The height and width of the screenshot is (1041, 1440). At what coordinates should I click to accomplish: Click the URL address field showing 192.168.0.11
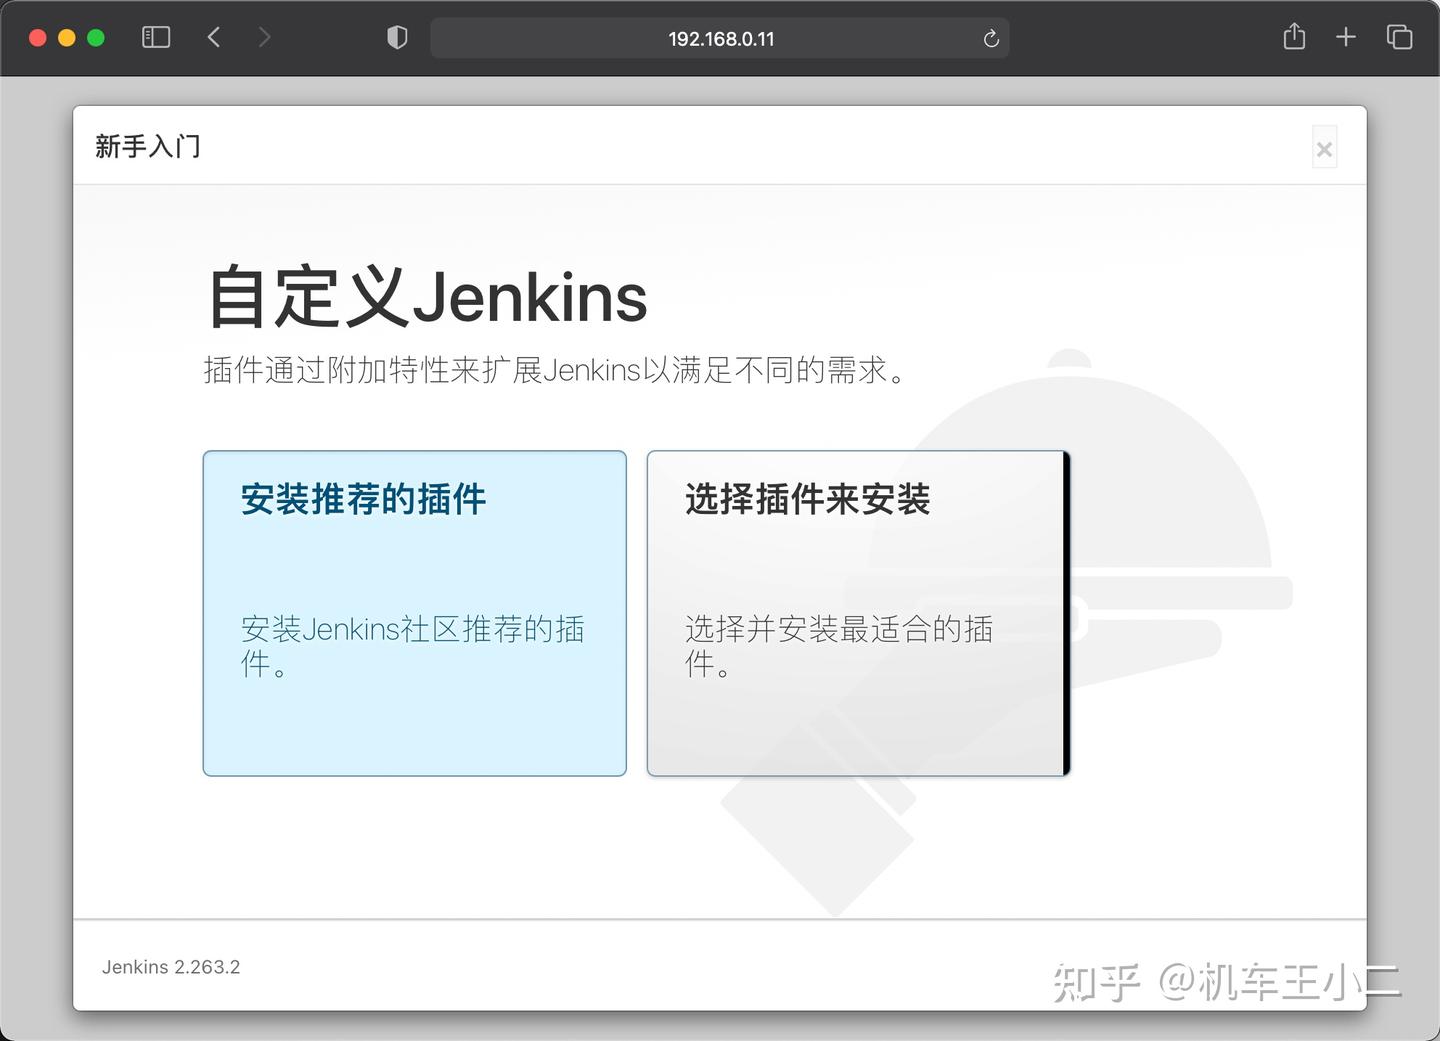click(x=719, y=38)
